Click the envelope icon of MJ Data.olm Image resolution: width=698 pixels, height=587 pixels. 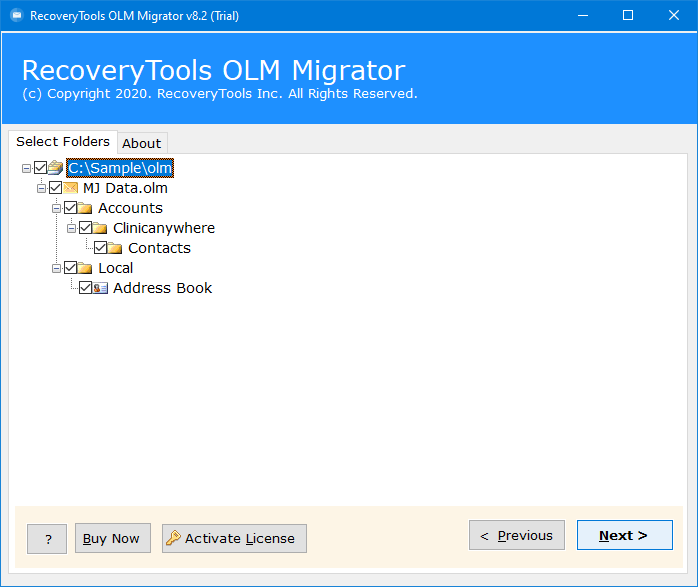(70, 188)
